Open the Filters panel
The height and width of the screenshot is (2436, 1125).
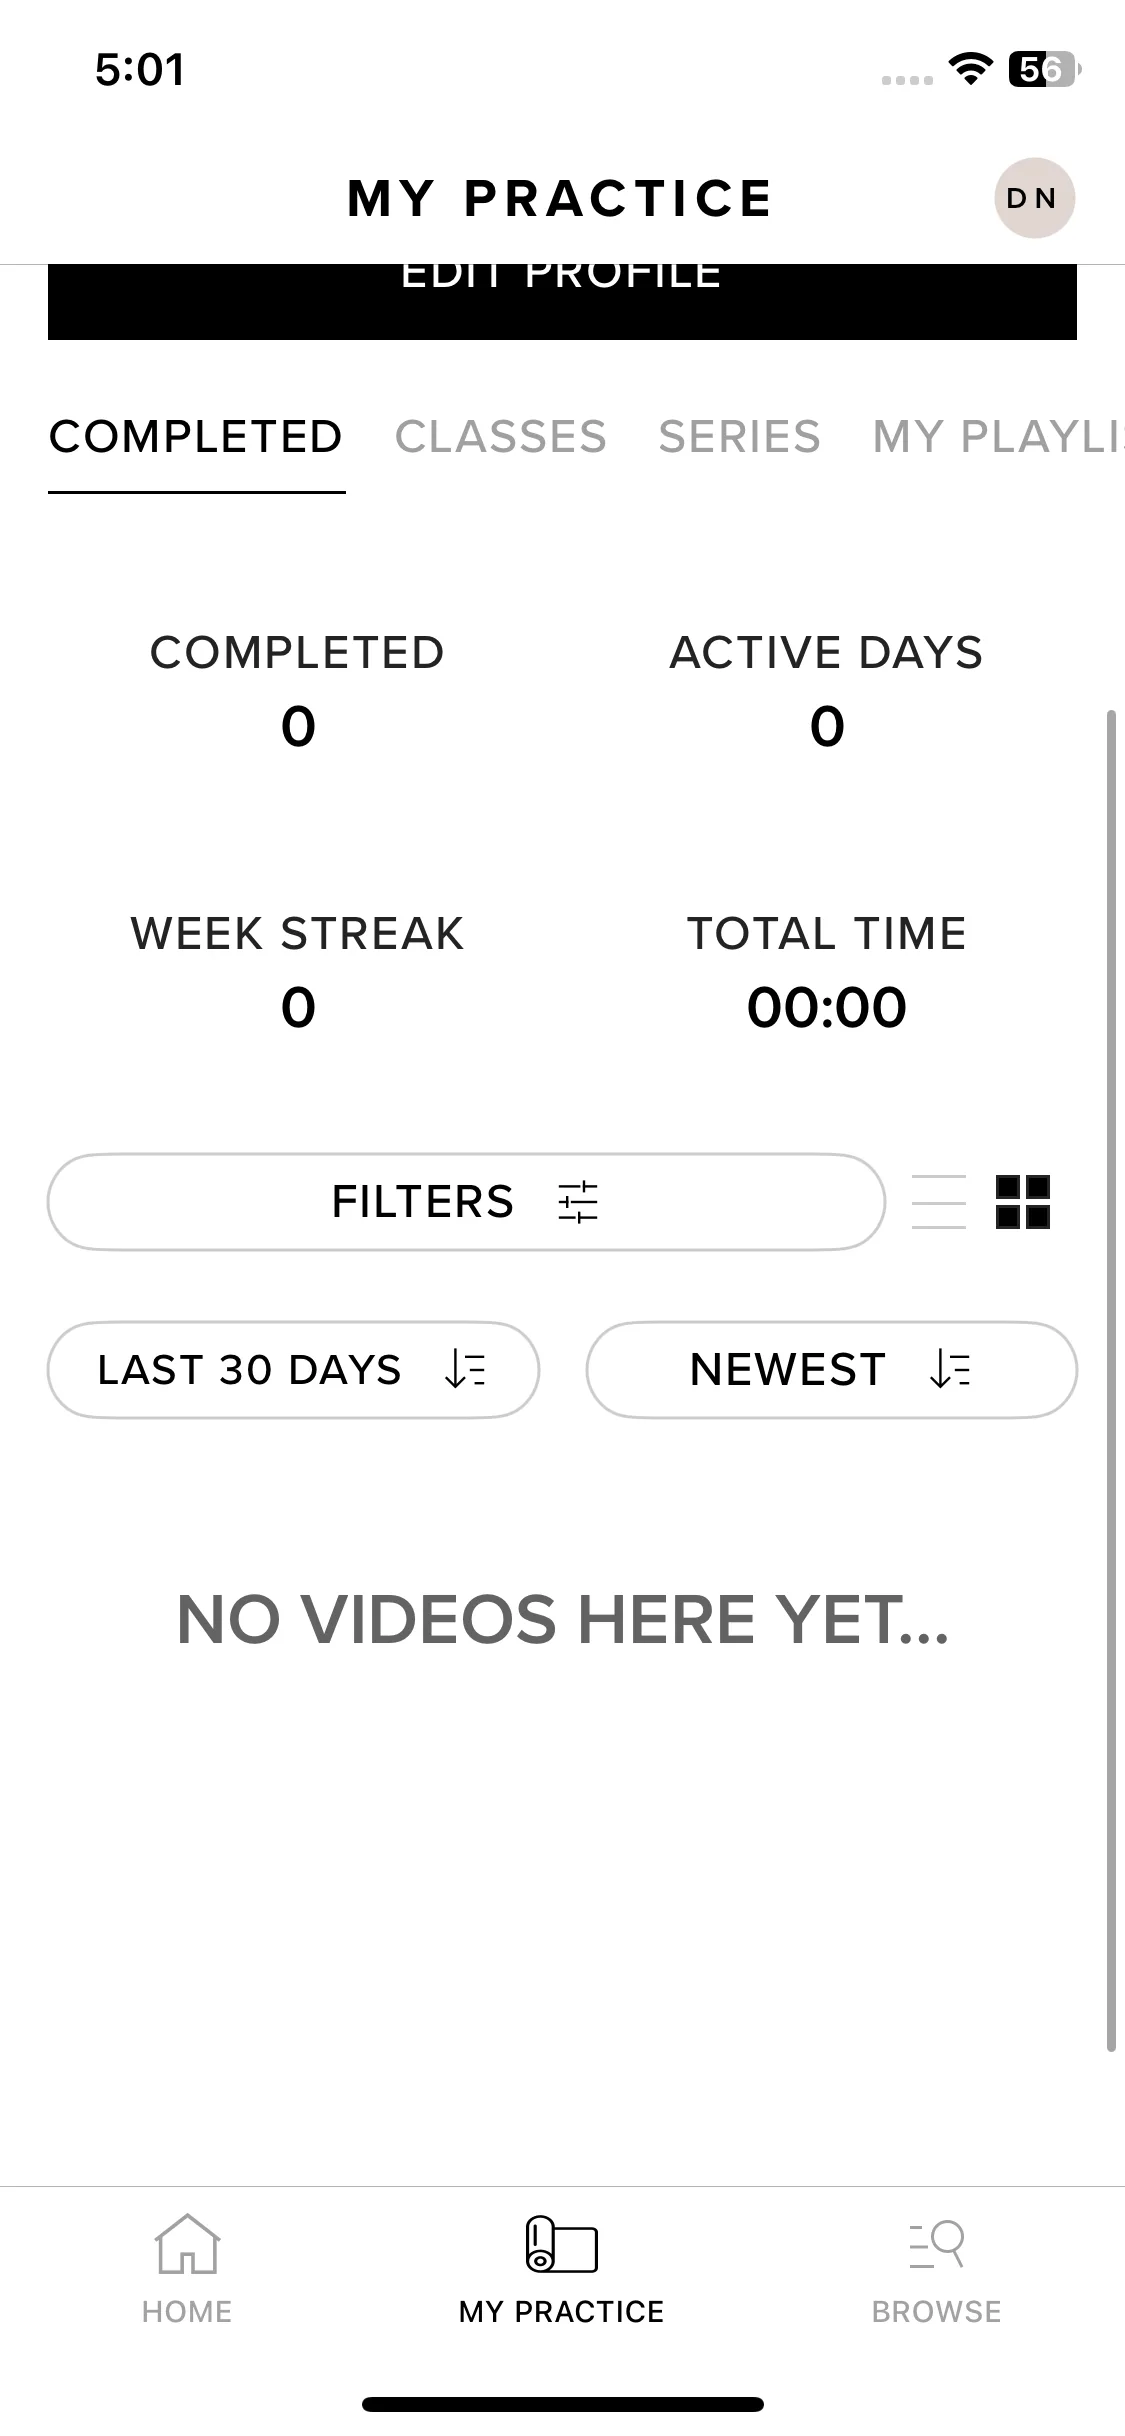423,1201
